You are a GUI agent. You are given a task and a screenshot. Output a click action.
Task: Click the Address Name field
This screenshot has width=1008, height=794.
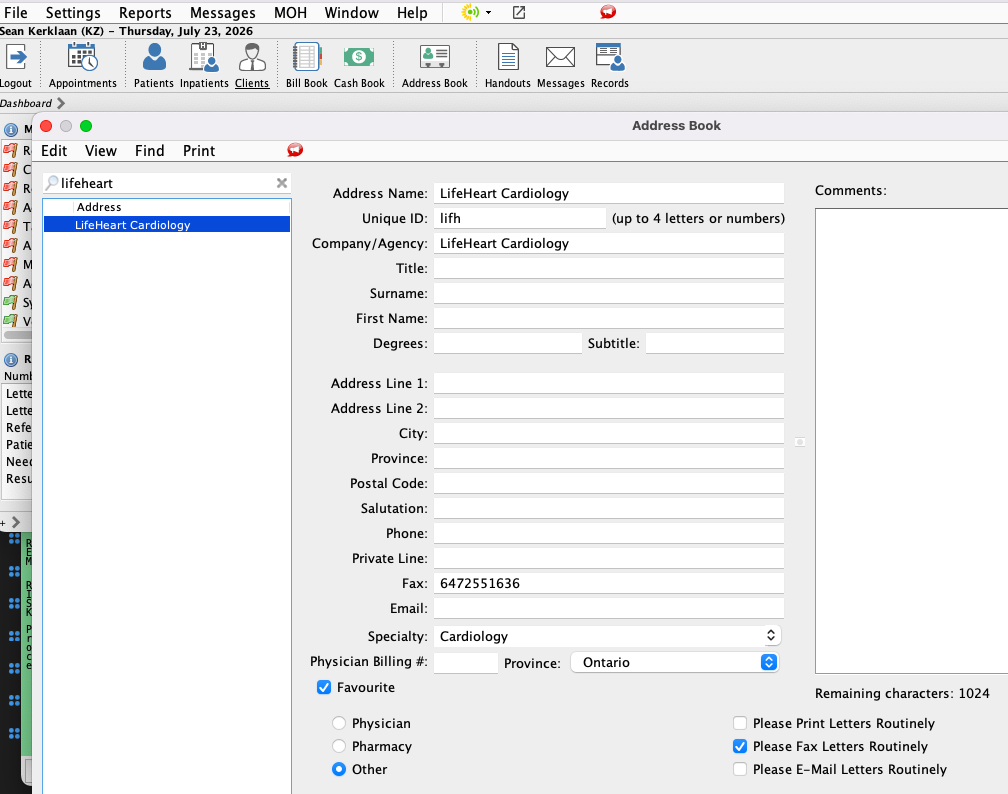(609, 193)
